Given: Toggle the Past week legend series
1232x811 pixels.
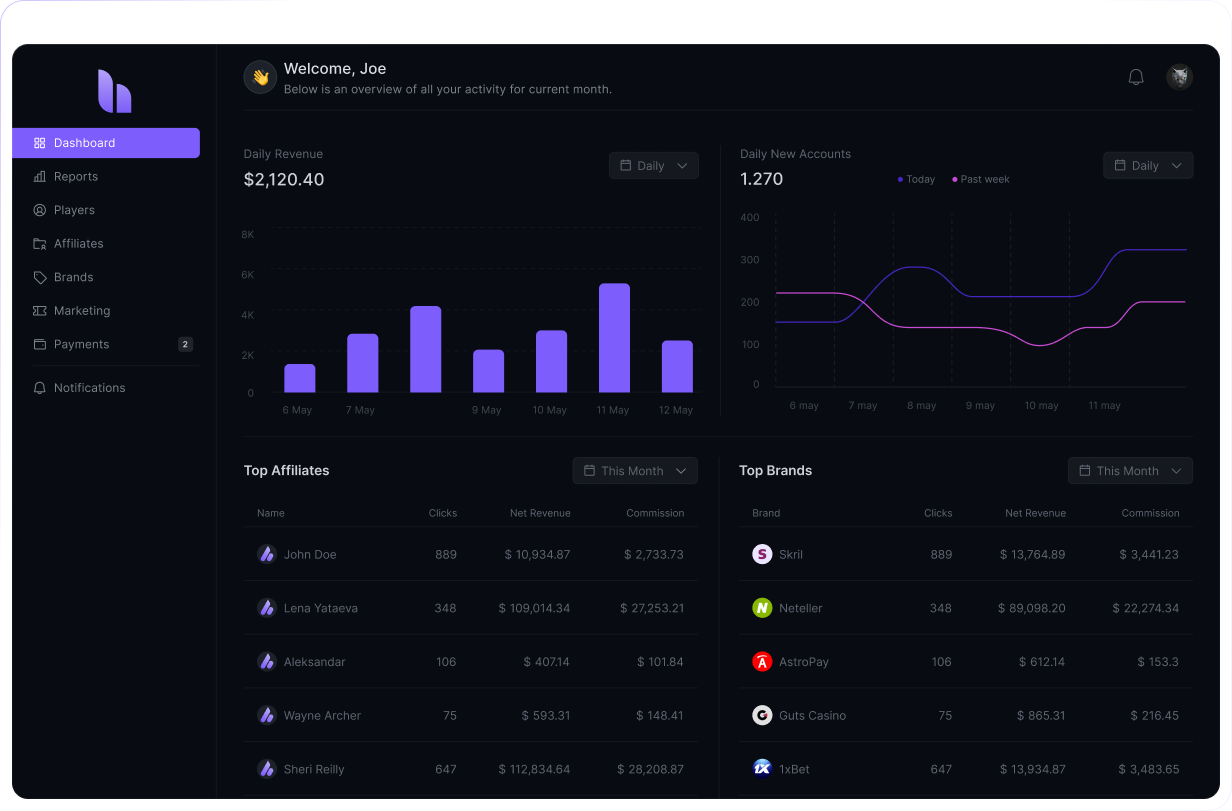Looking at the screenshot, I should point(980,180).
